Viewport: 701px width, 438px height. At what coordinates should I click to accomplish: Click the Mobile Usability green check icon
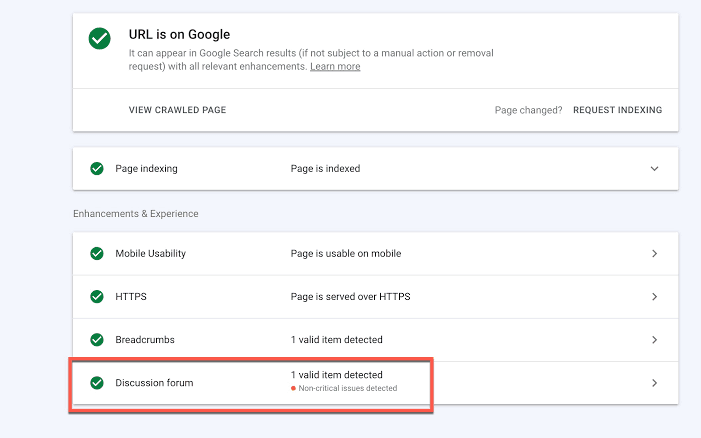97,254
